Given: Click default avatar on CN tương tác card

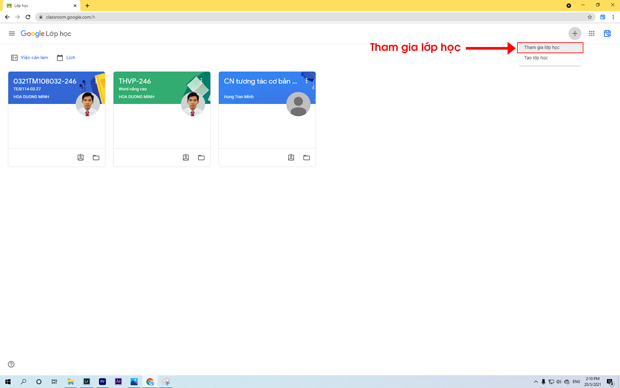Looking at the screenshot, I should 298,104.
